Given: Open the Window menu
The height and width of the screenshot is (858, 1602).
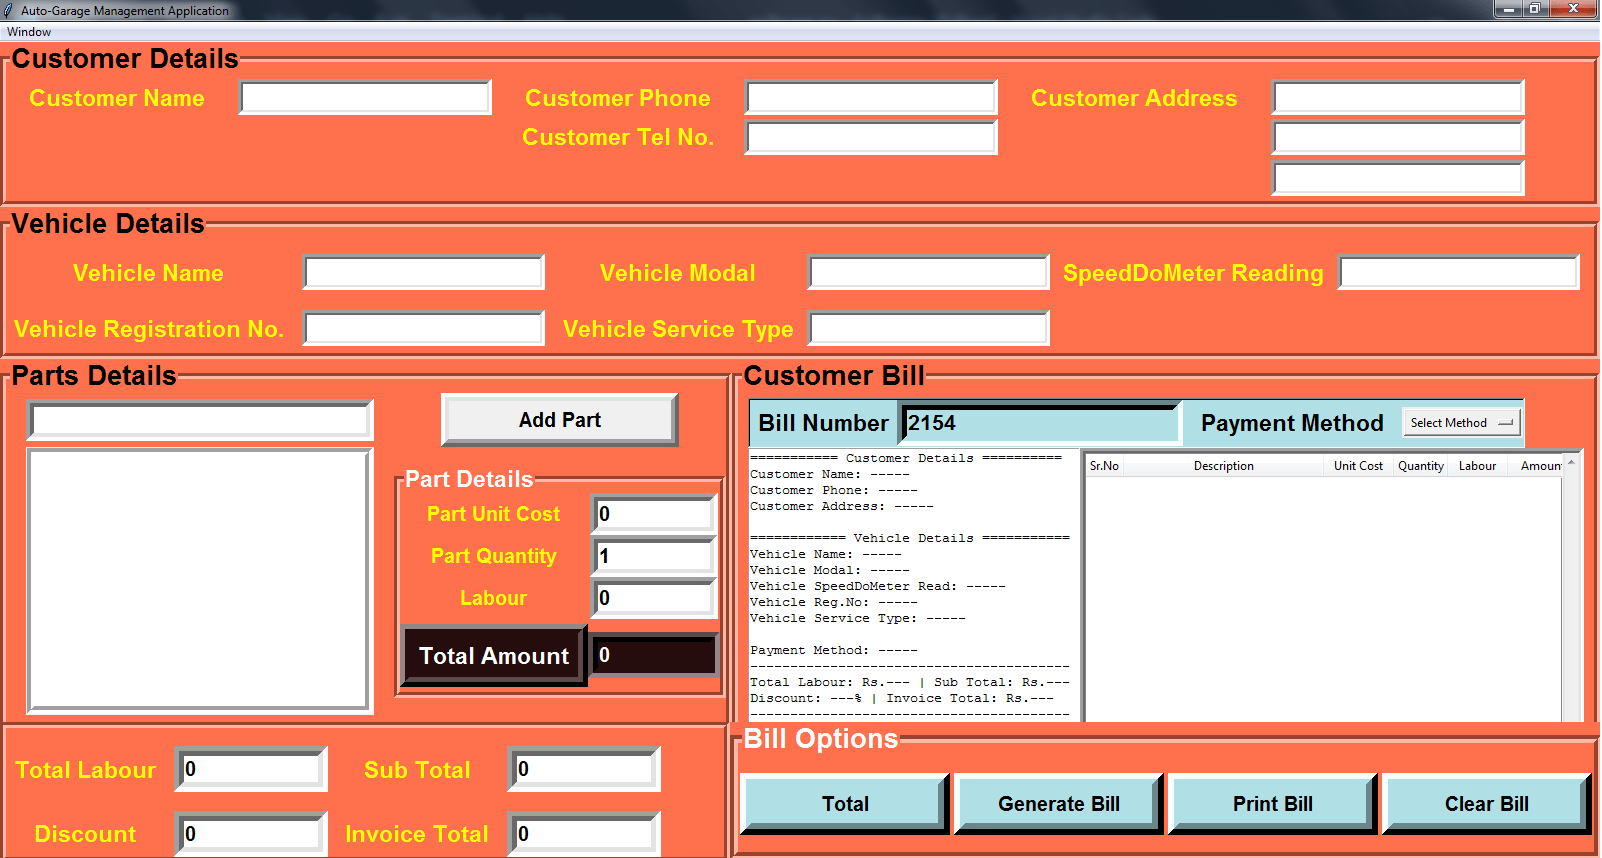Looking at the screenshot, I should (x=29, y=32).
